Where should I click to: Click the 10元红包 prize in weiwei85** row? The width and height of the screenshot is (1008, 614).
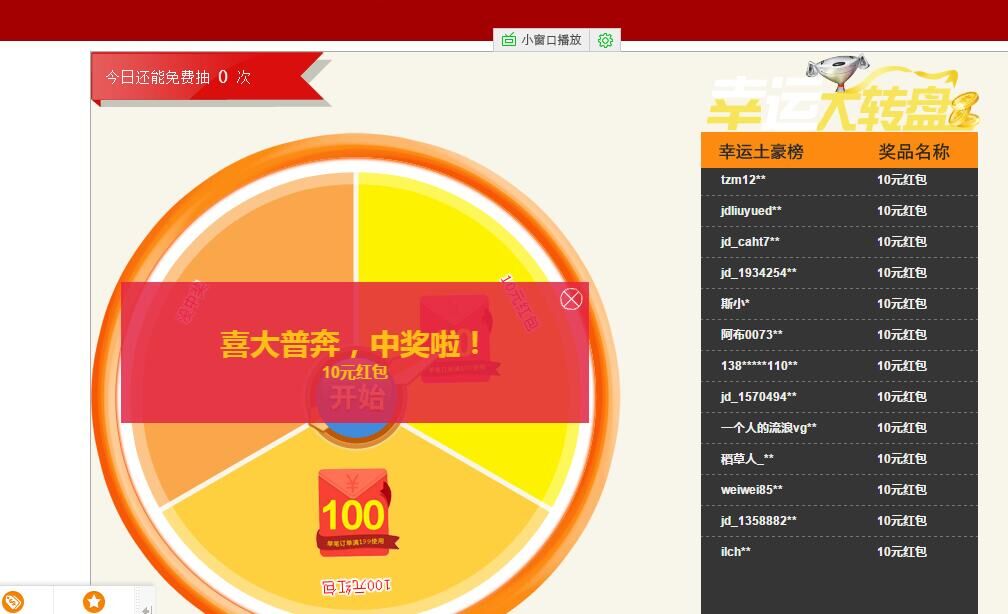(902, 489)
